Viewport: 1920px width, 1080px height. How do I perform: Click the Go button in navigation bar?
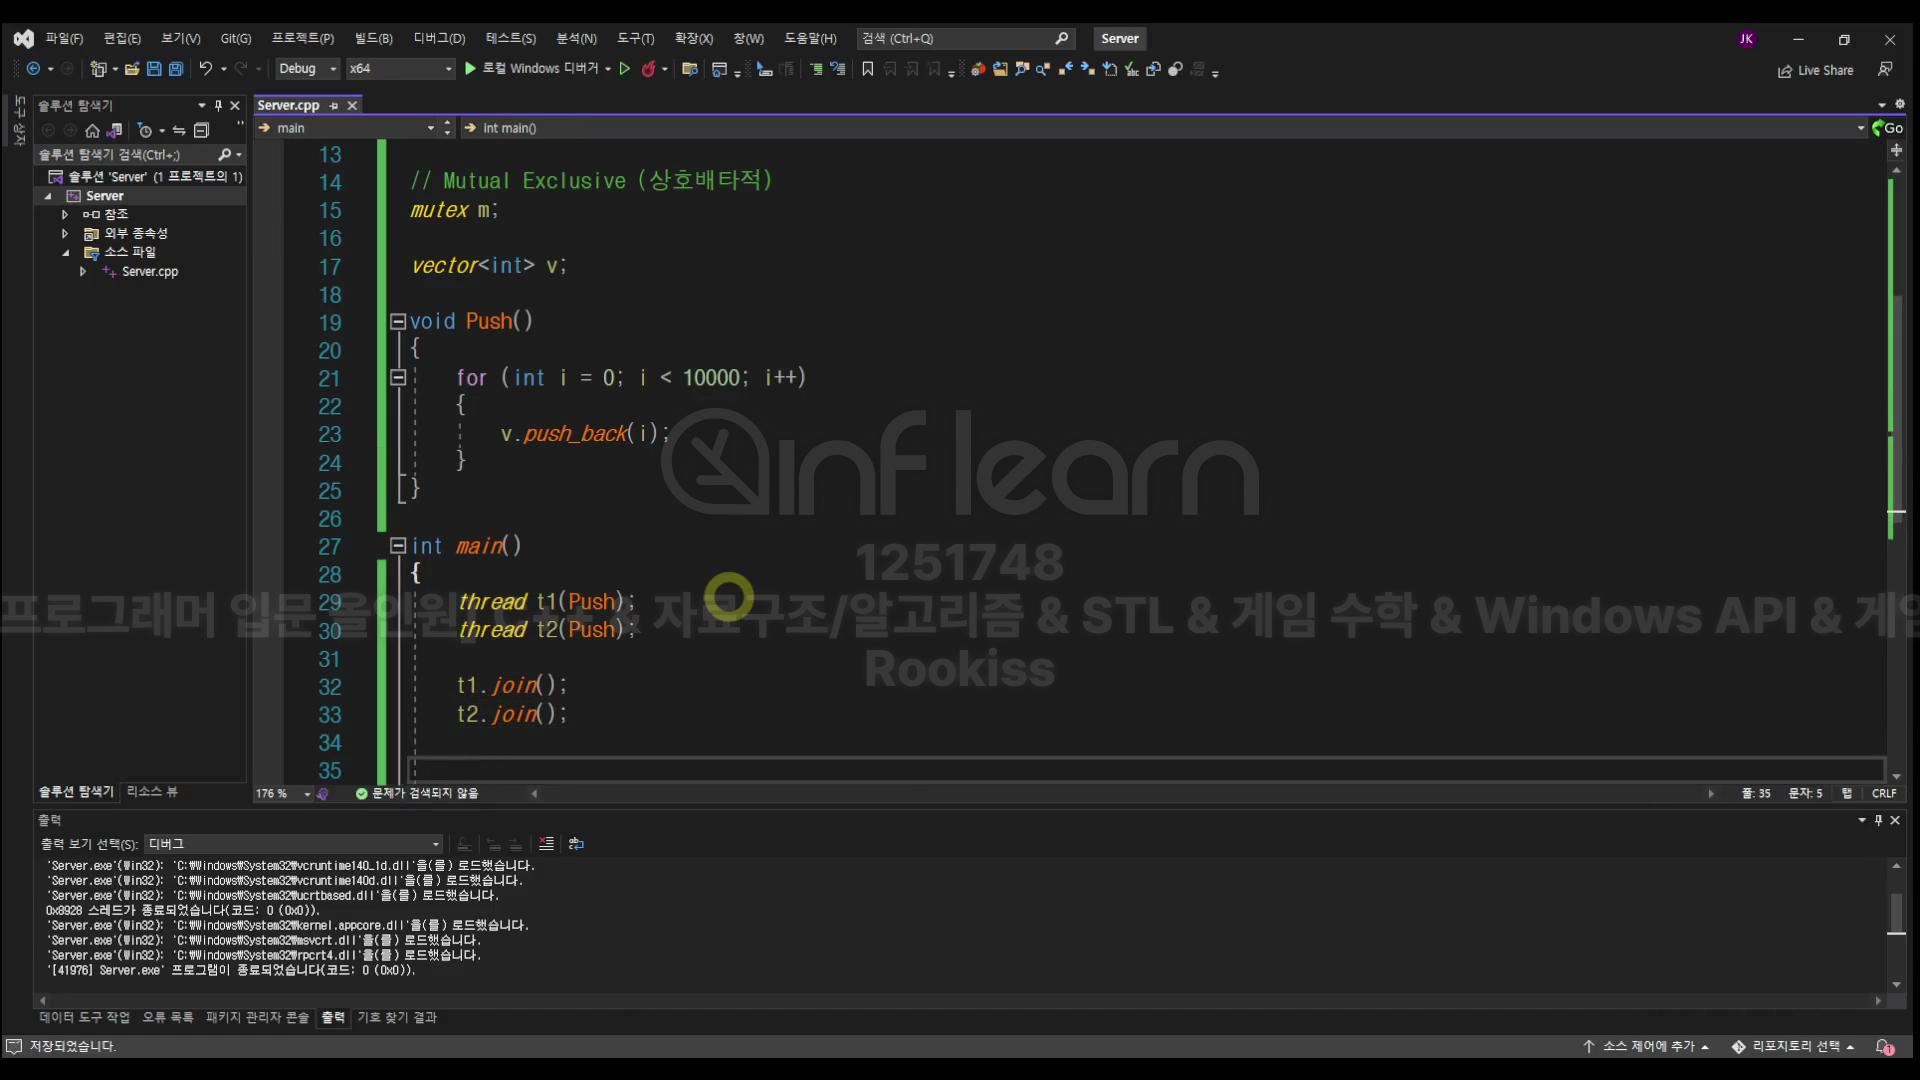pyautogui.click(x=1888, y=128)
